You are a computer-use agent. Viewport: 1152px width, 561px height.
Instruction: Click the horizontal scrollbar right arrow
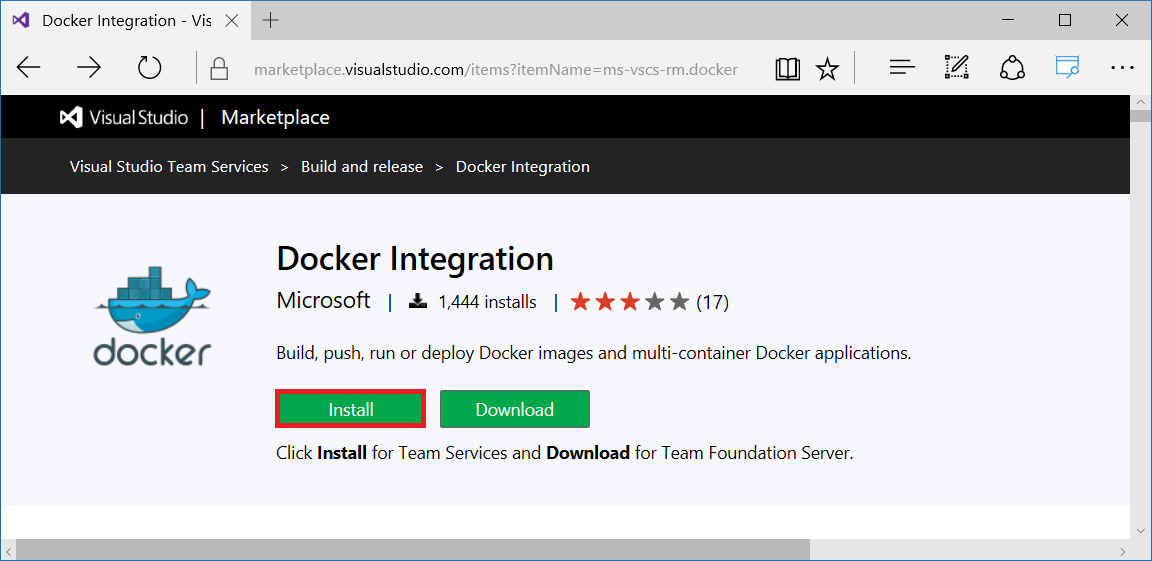1123,551
